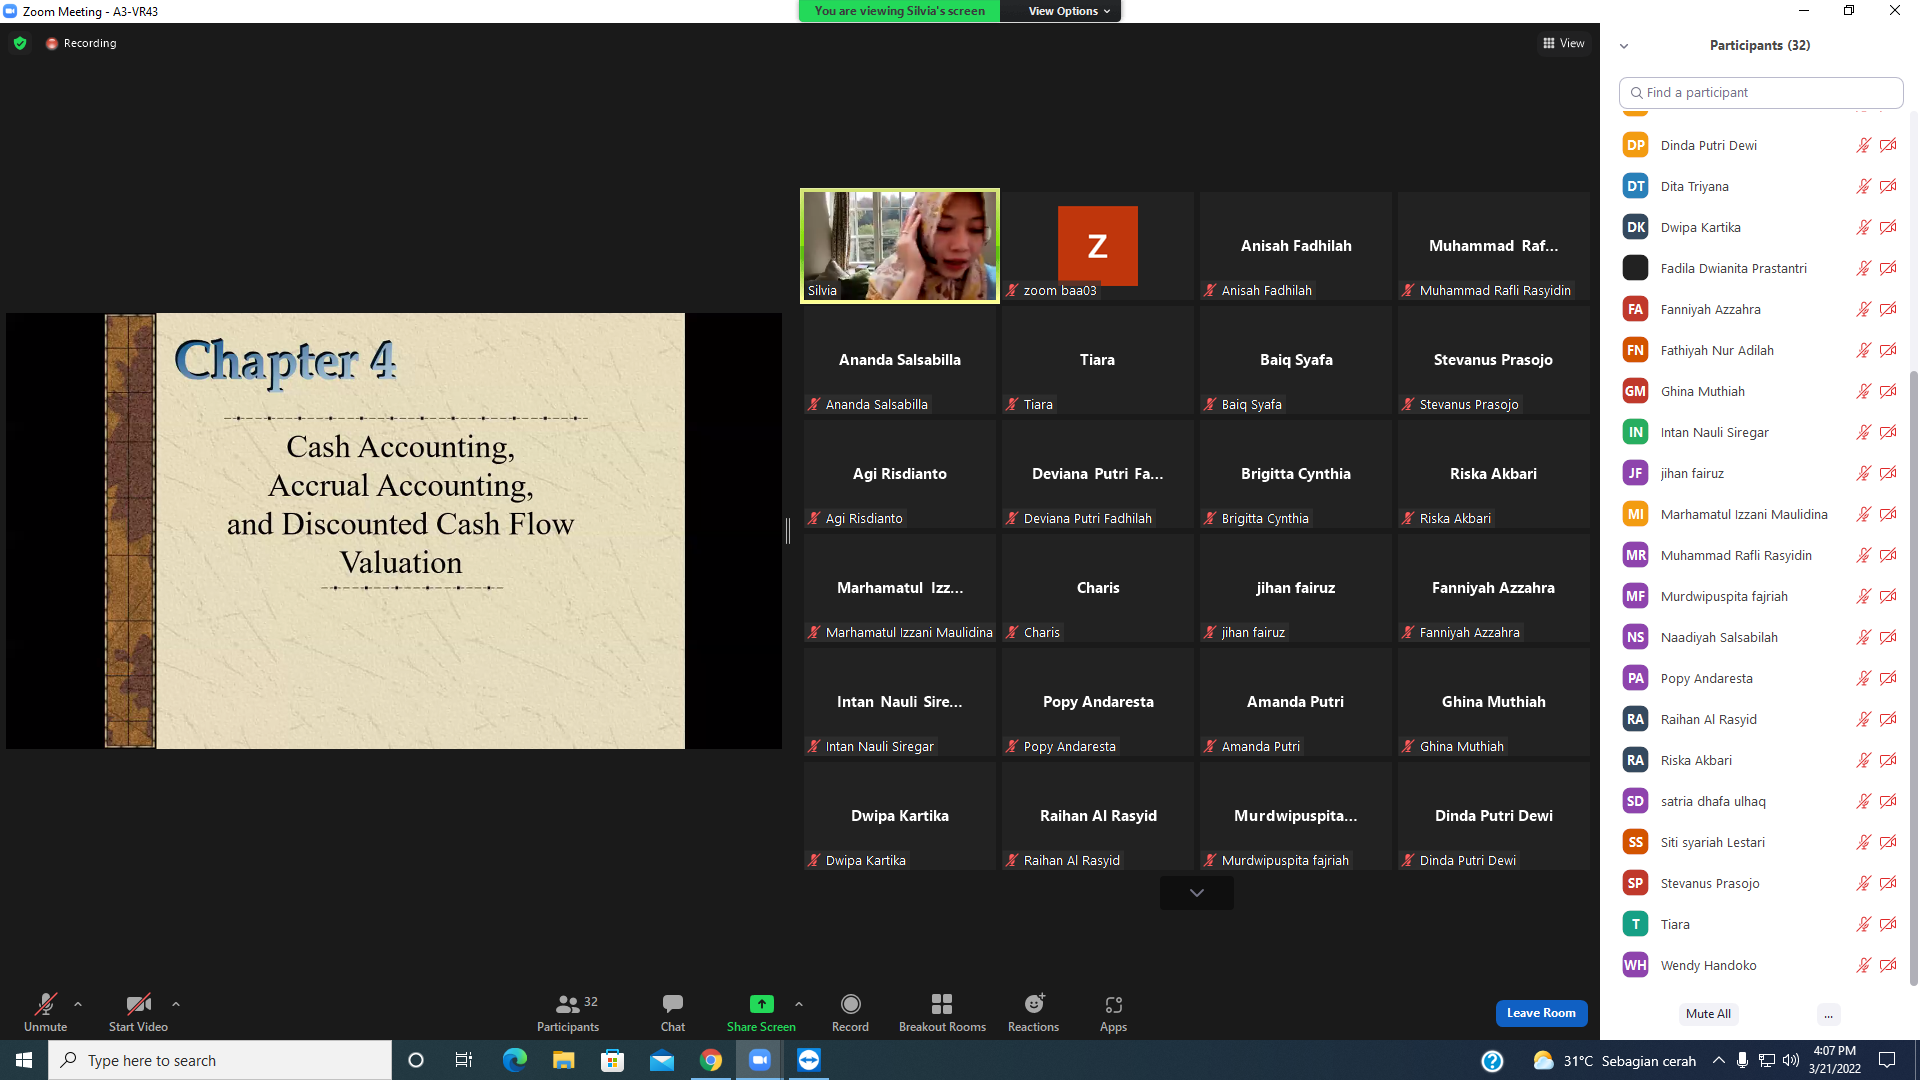Select Silvia's video thumbnail

pyautogui.click(x=899, y=246)
